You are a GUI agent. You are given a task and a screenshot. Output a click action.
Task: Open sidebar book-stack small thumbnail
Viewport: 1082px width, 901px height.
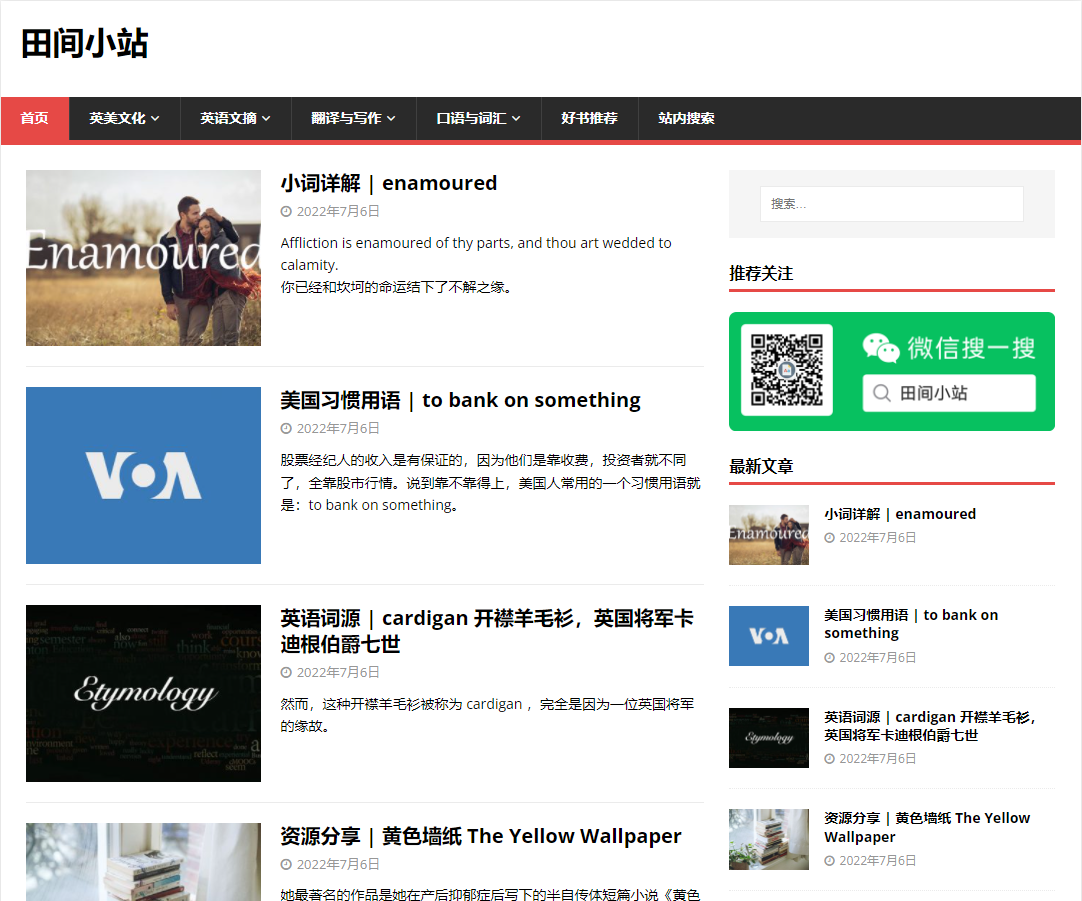769,840
